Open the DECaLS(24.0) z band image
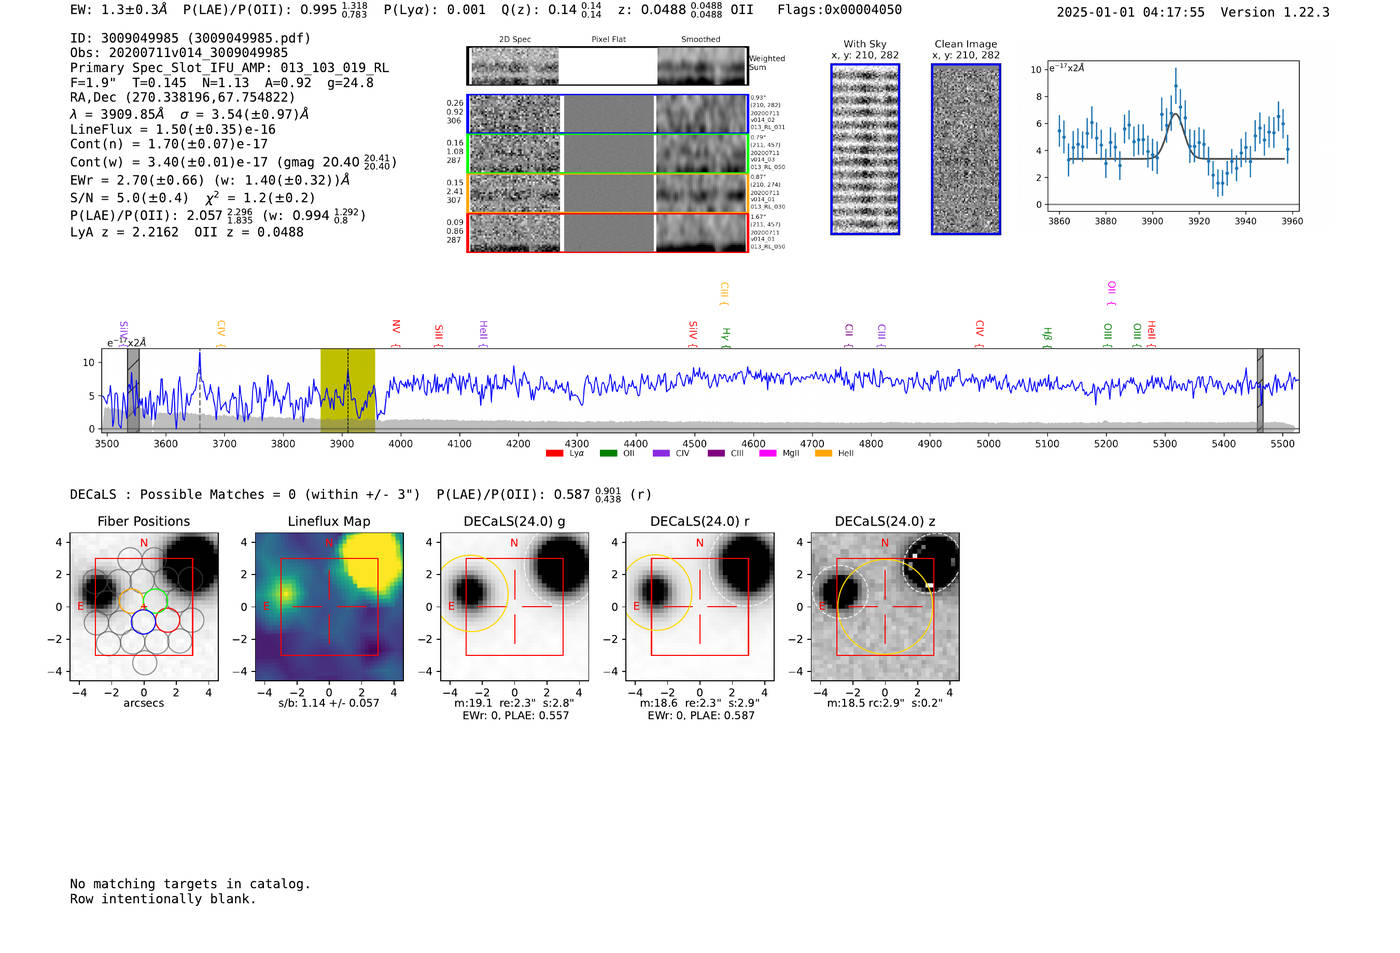1400x953 pixels. click(885, 607)
